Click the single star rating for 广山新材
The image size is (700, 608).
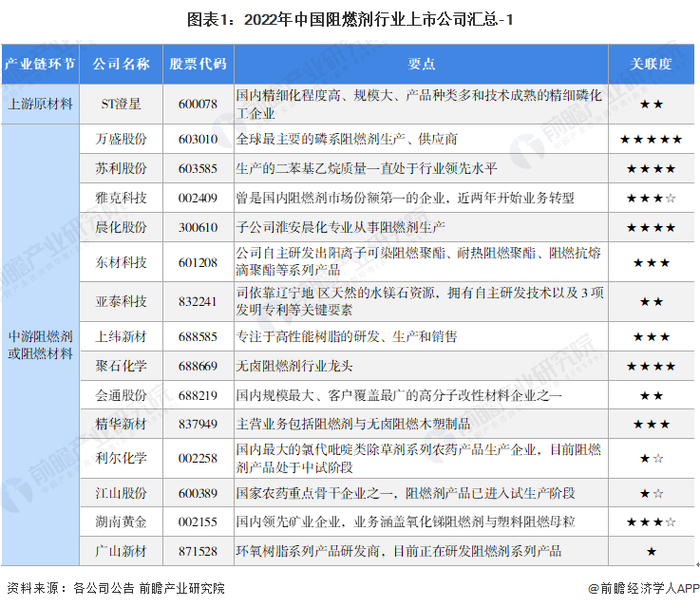pos(651,551)
